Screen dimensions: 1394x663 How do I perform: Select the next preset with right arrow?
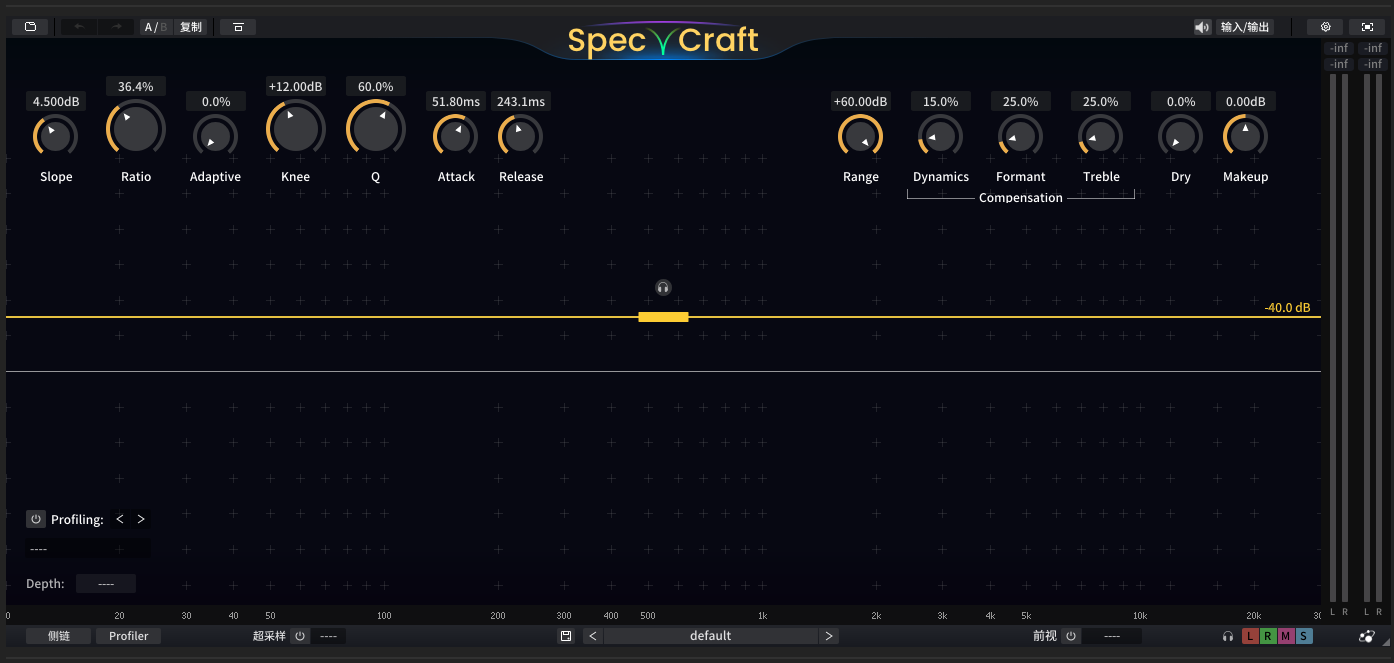(x=828, y=636)
